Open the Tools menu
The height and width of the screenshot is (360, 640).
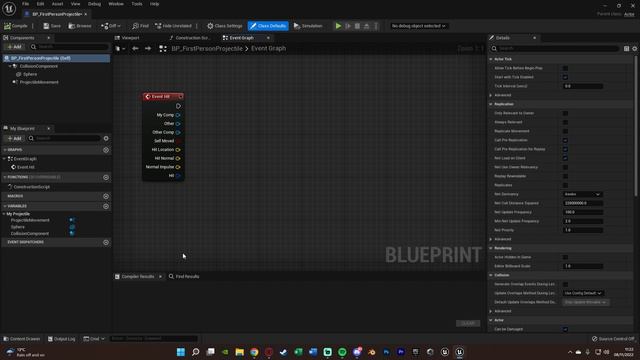coord(137,4)
